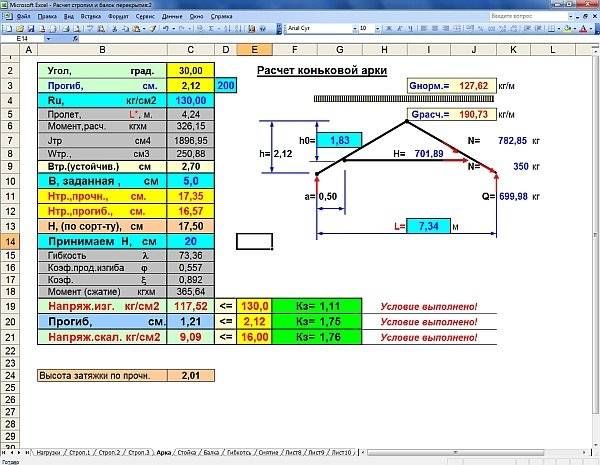
Task: Click Merge and Center icon
Action: tap(458, 29)
